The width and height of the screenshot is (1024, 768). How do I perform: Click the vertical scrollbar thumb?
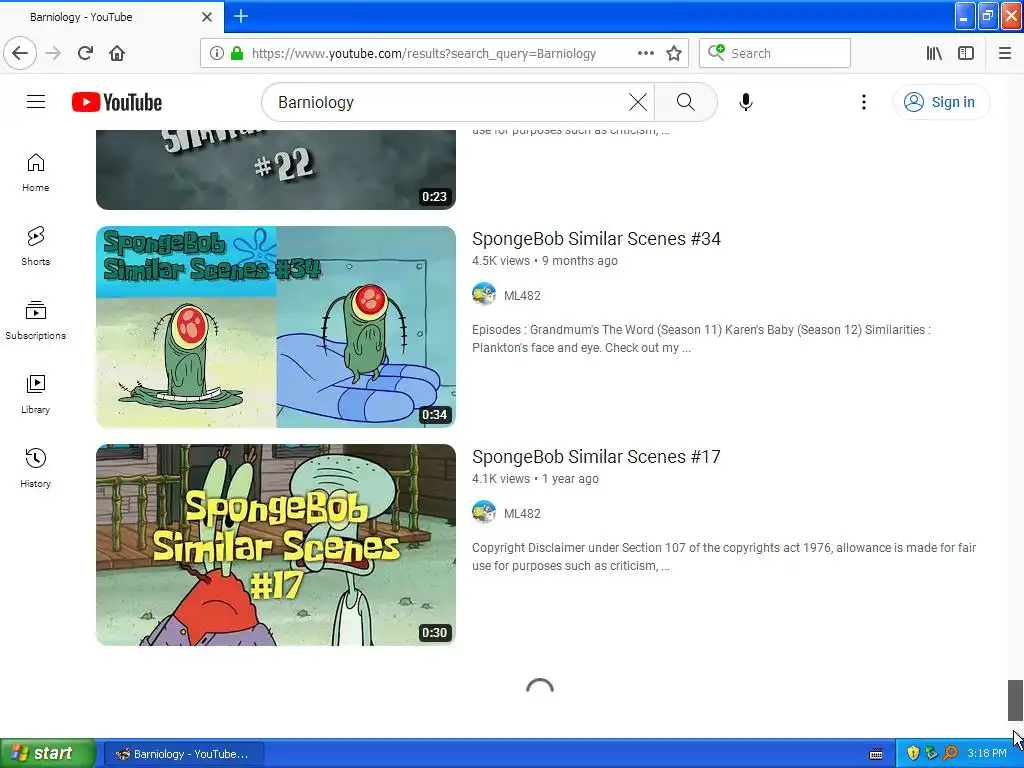point(1015,700)
